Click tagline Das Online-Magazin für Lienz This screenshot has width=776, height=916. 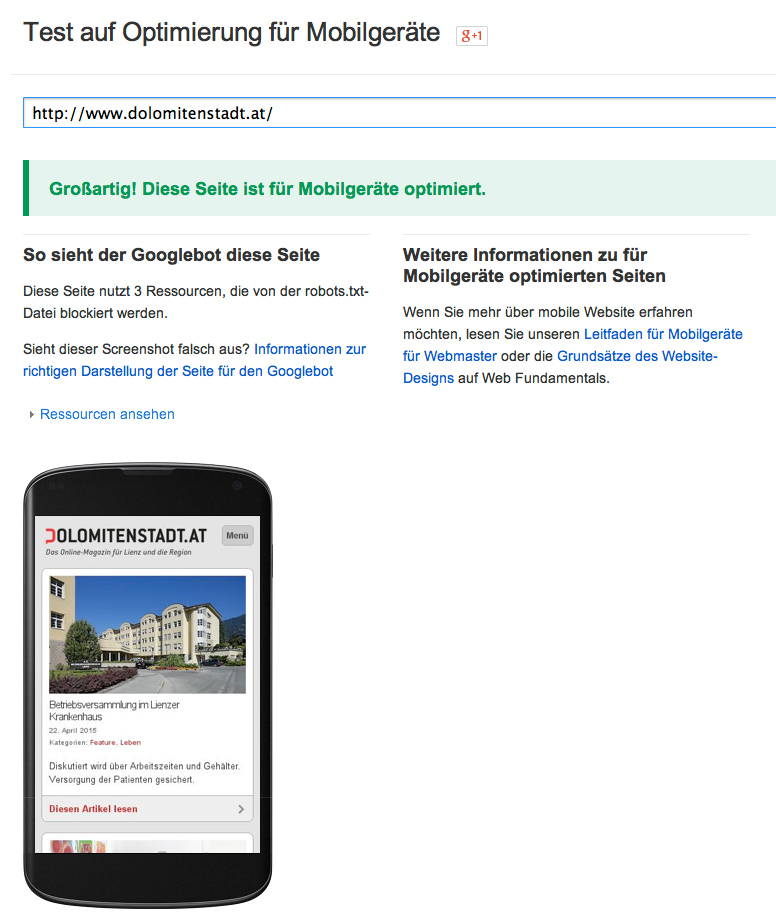point(119,552)
